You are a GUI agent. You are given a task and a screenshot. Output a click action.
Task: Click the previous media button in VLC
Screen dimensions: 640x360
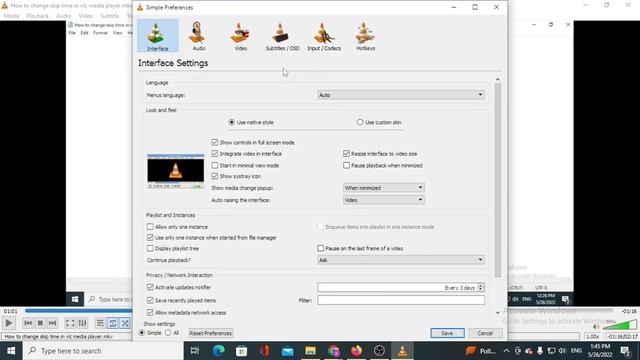[28, 323]
